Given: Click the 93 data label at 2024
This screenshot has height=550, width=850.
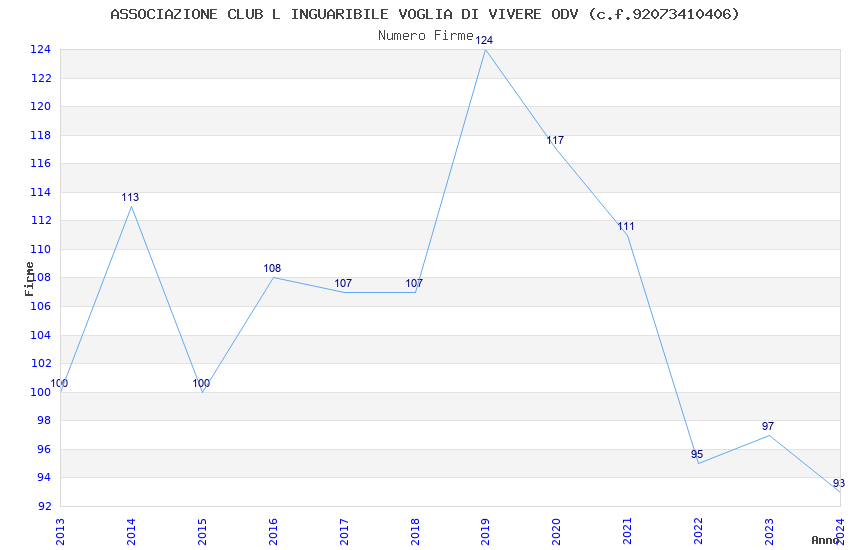Looking at the screenshot, I should coord(839,483).
